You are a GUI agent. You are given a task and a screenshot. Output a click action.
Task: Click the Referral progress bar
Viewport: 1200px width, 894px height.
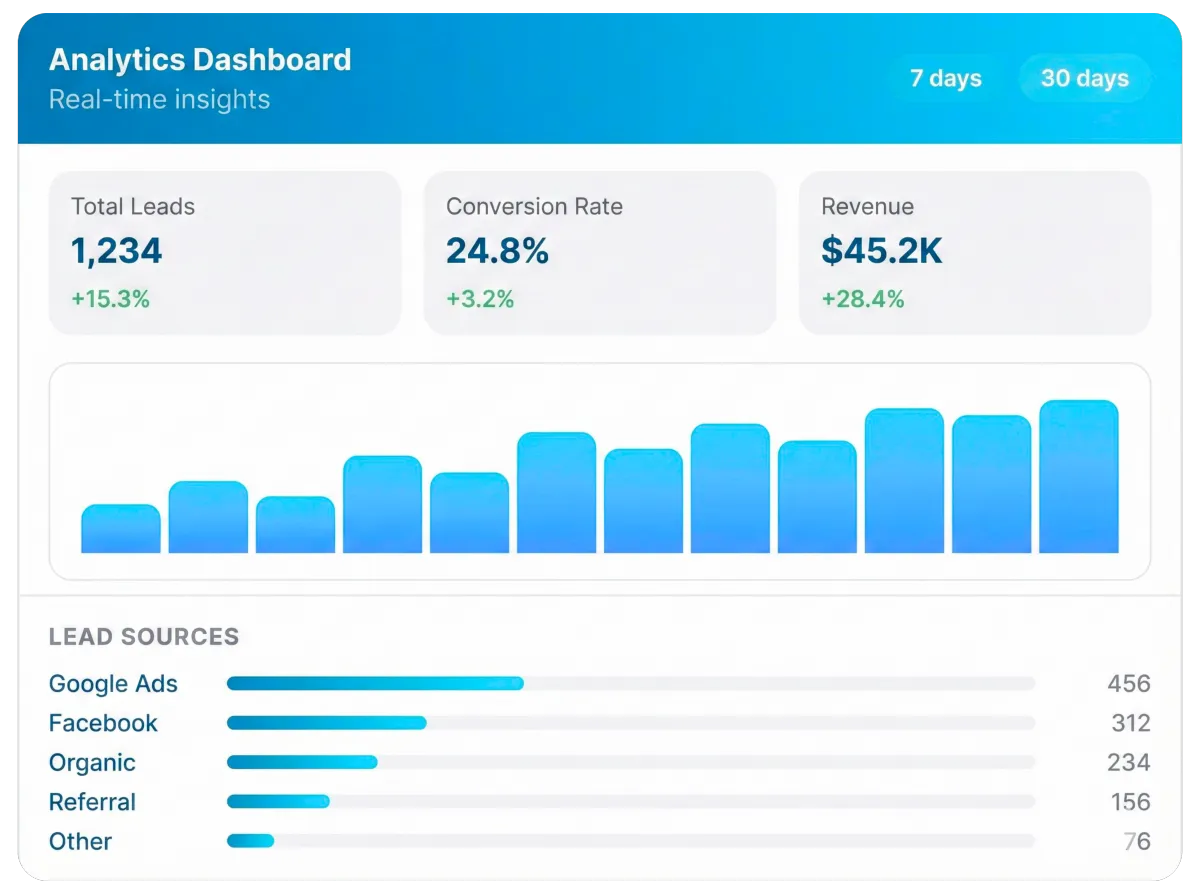coord(631,802)
